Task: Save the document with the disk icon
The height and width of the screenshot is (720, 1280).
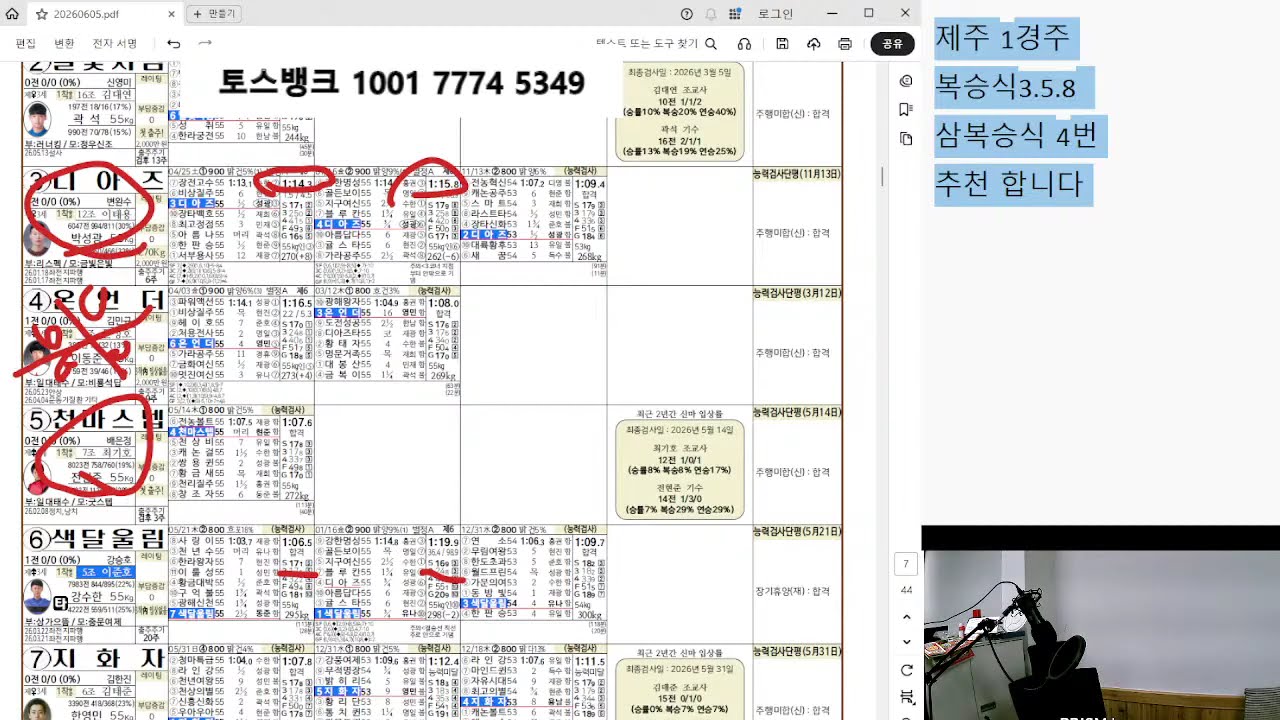Action: (x=782, y=44)
